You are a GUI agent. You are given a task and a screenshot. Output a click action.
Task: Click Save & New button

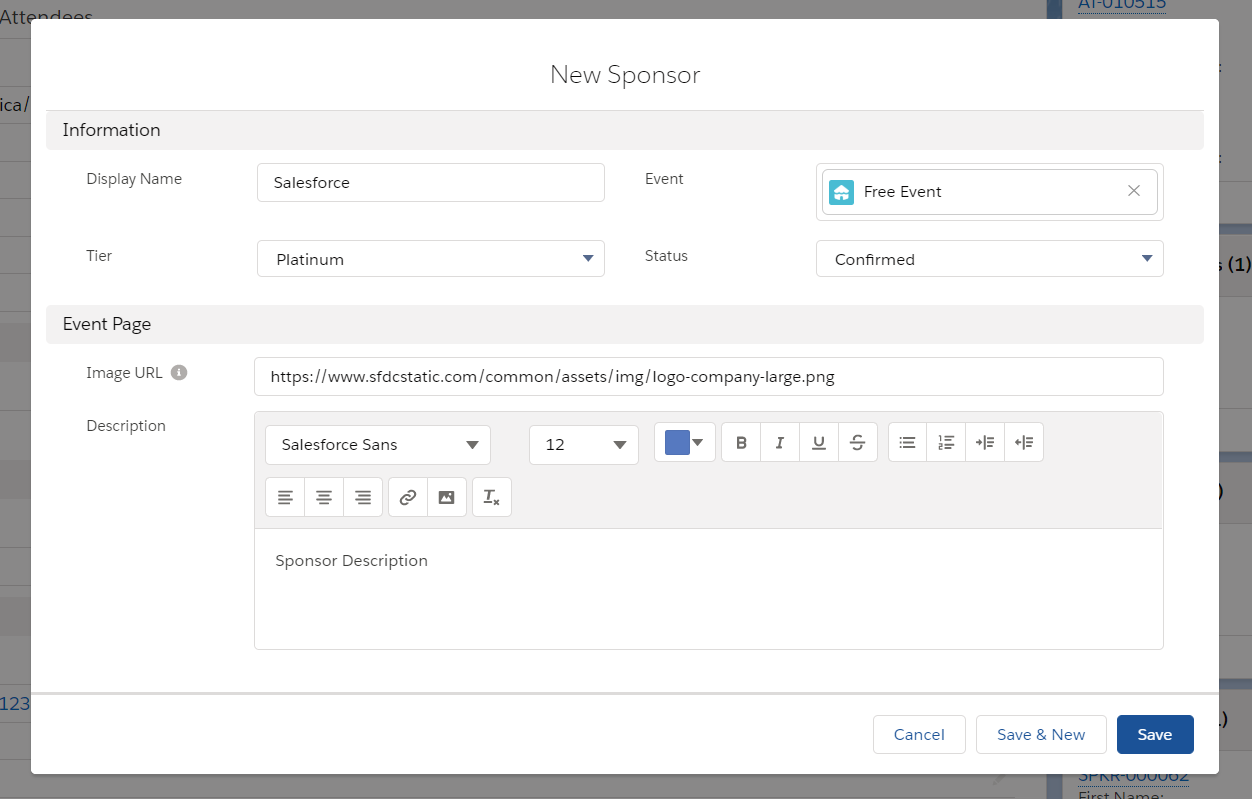tap(1041, 734)
